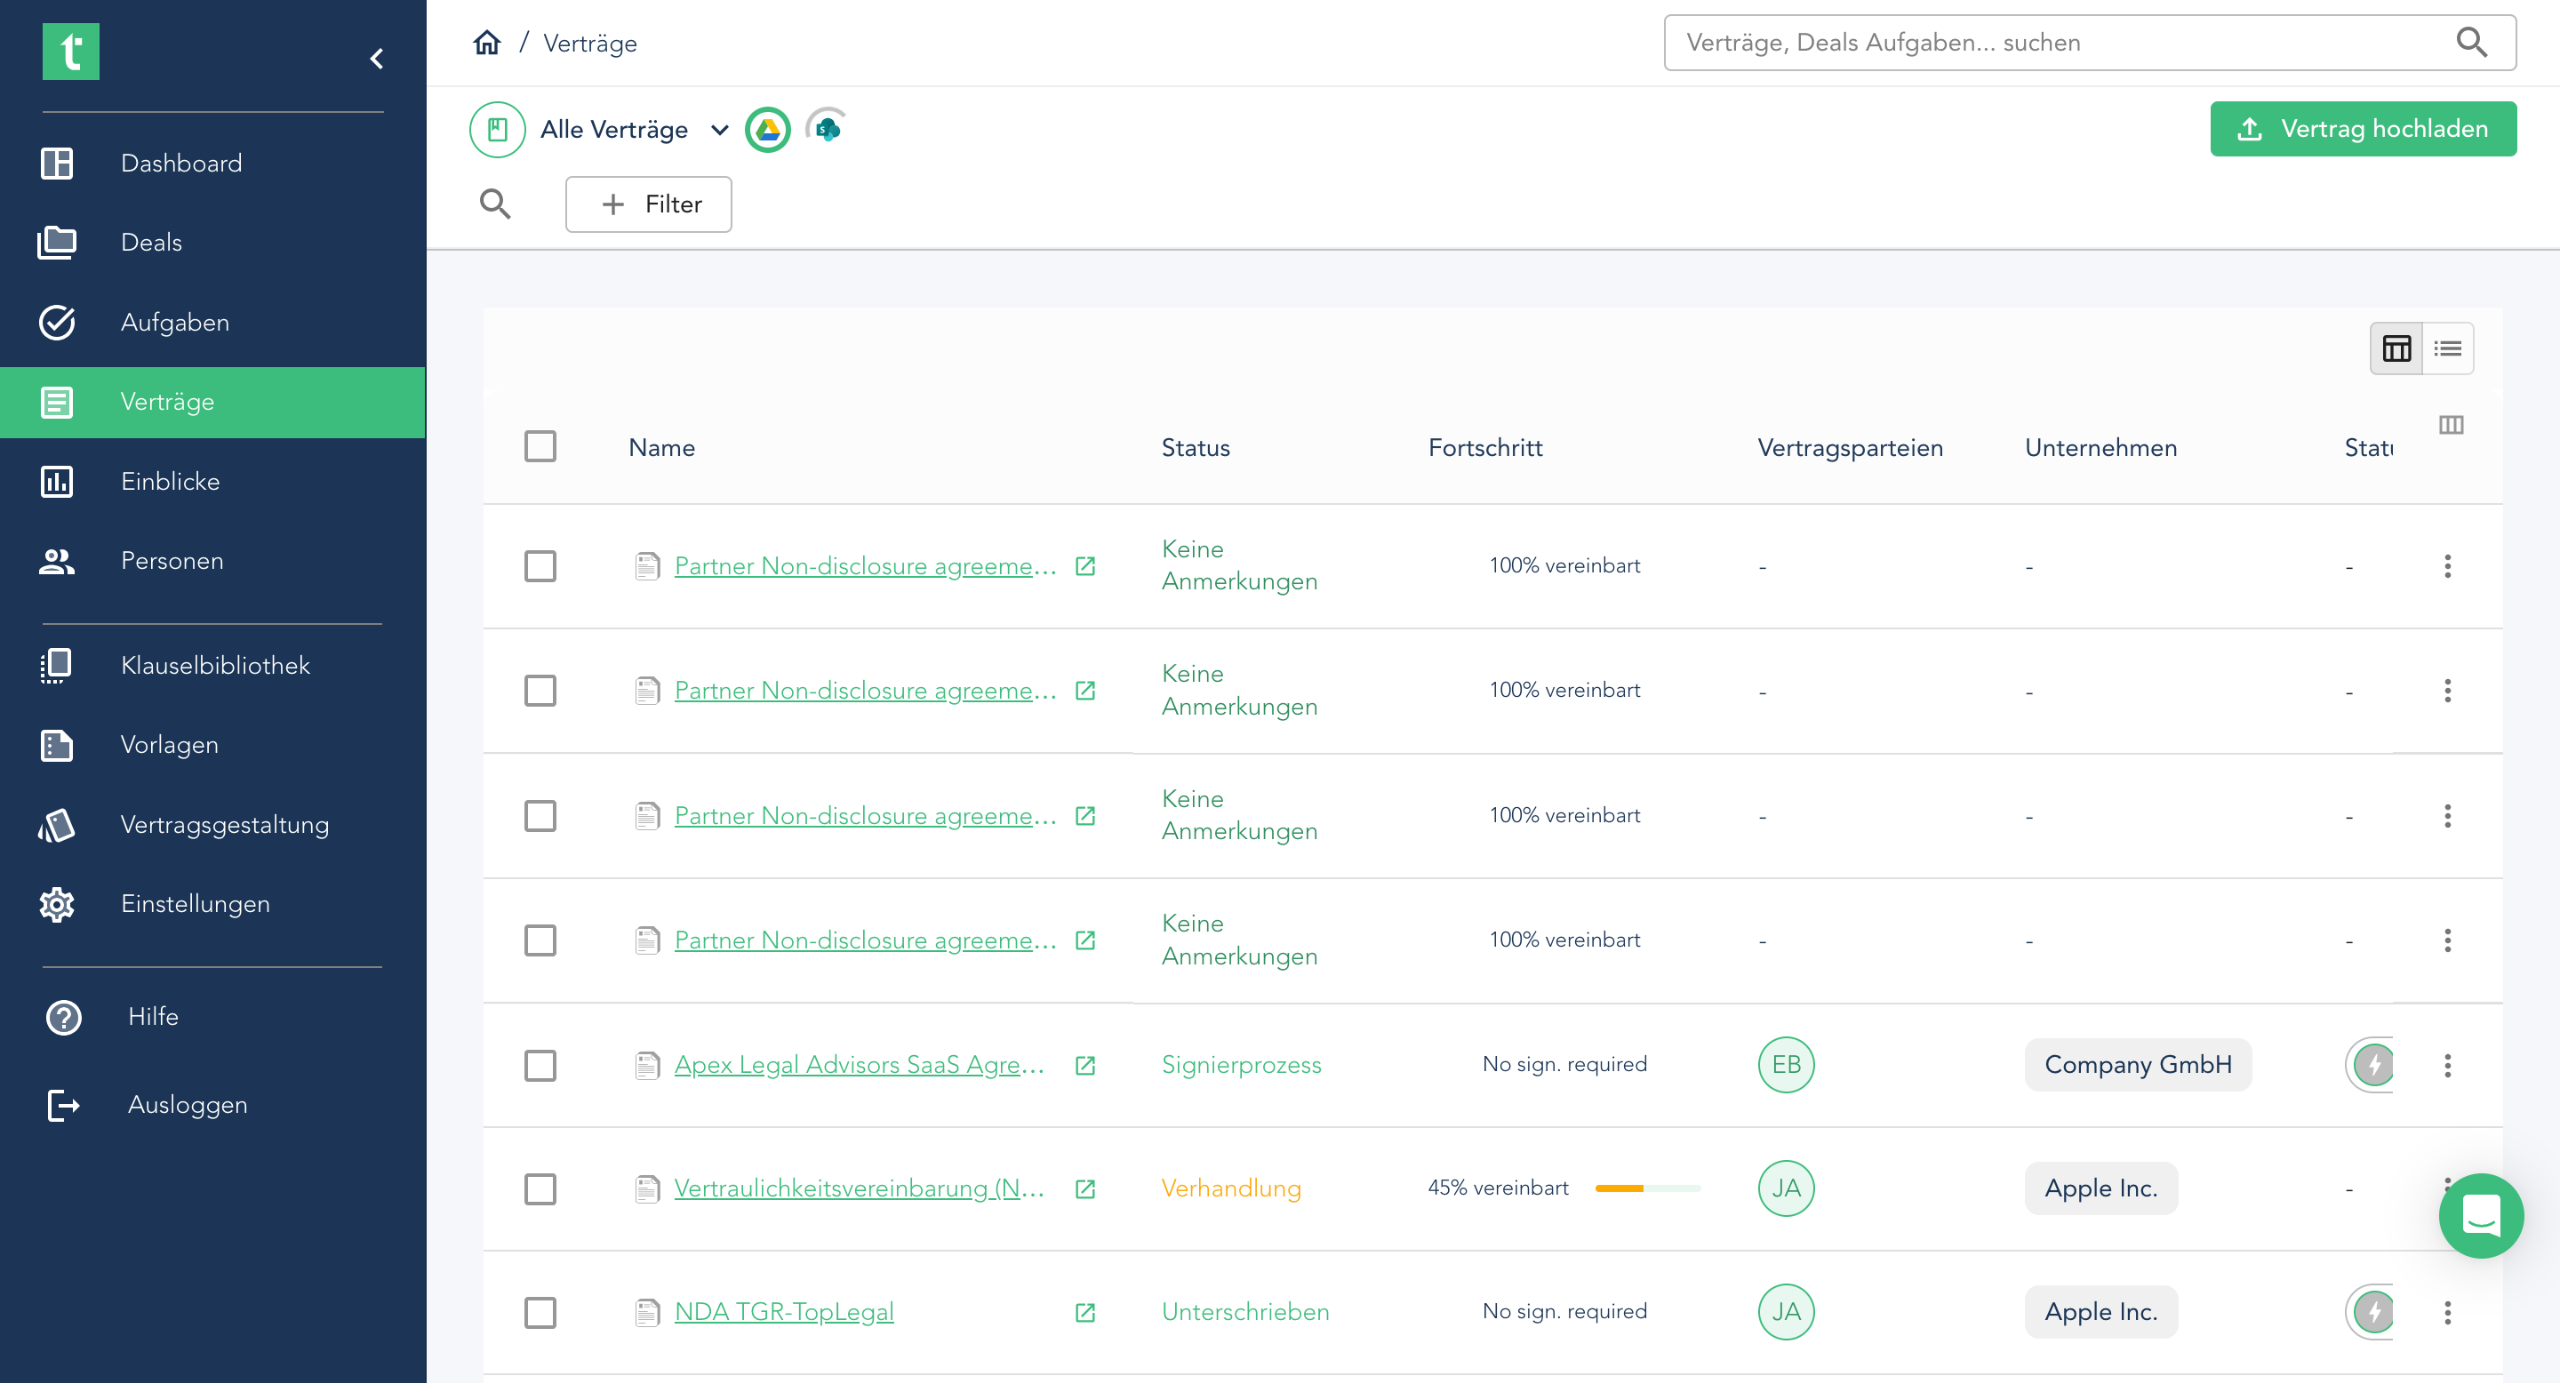
Task: Tick checkbox for Apex Legal Advisors row
Action: [x=540, y=1065]
